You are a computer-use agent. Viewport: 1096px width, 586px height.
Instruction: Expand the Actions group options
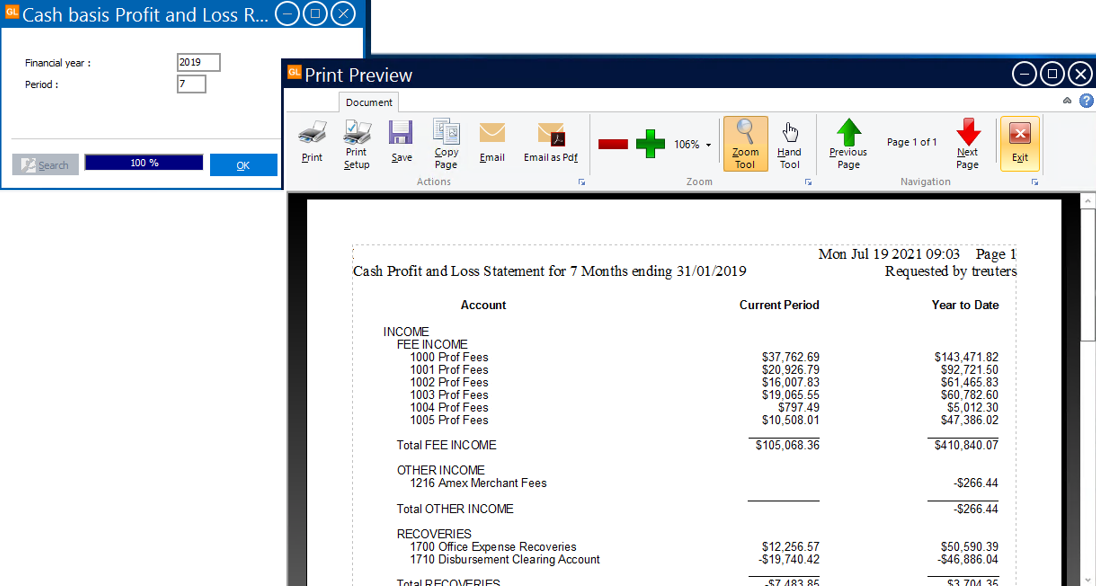(x=581, y=181)
